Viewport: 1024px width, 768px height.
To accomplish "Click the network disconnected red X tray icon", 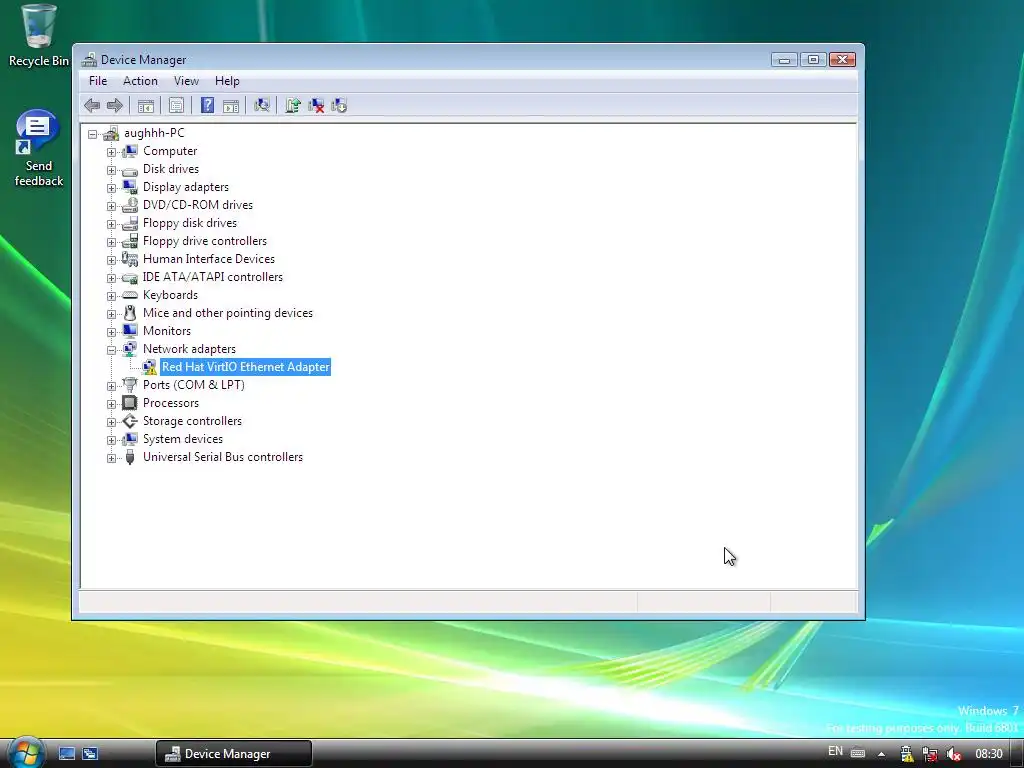I will pos(930,754).
